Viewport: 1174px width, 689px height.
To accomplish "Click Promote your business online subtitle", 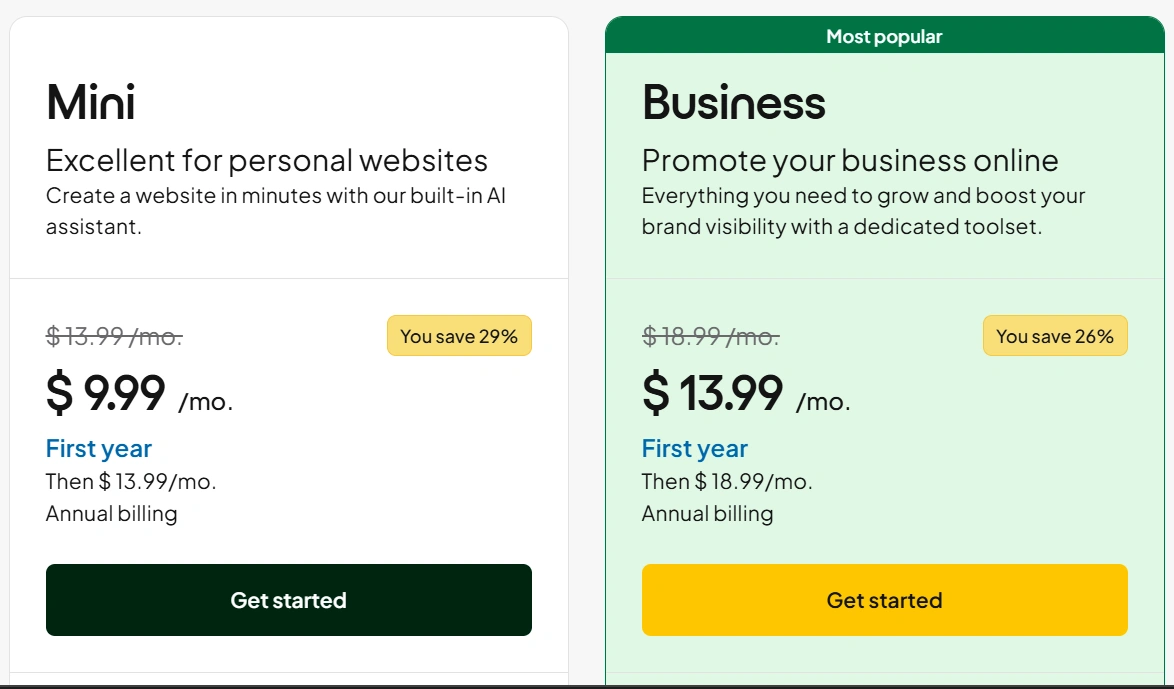I will click(x=850, y=160).
